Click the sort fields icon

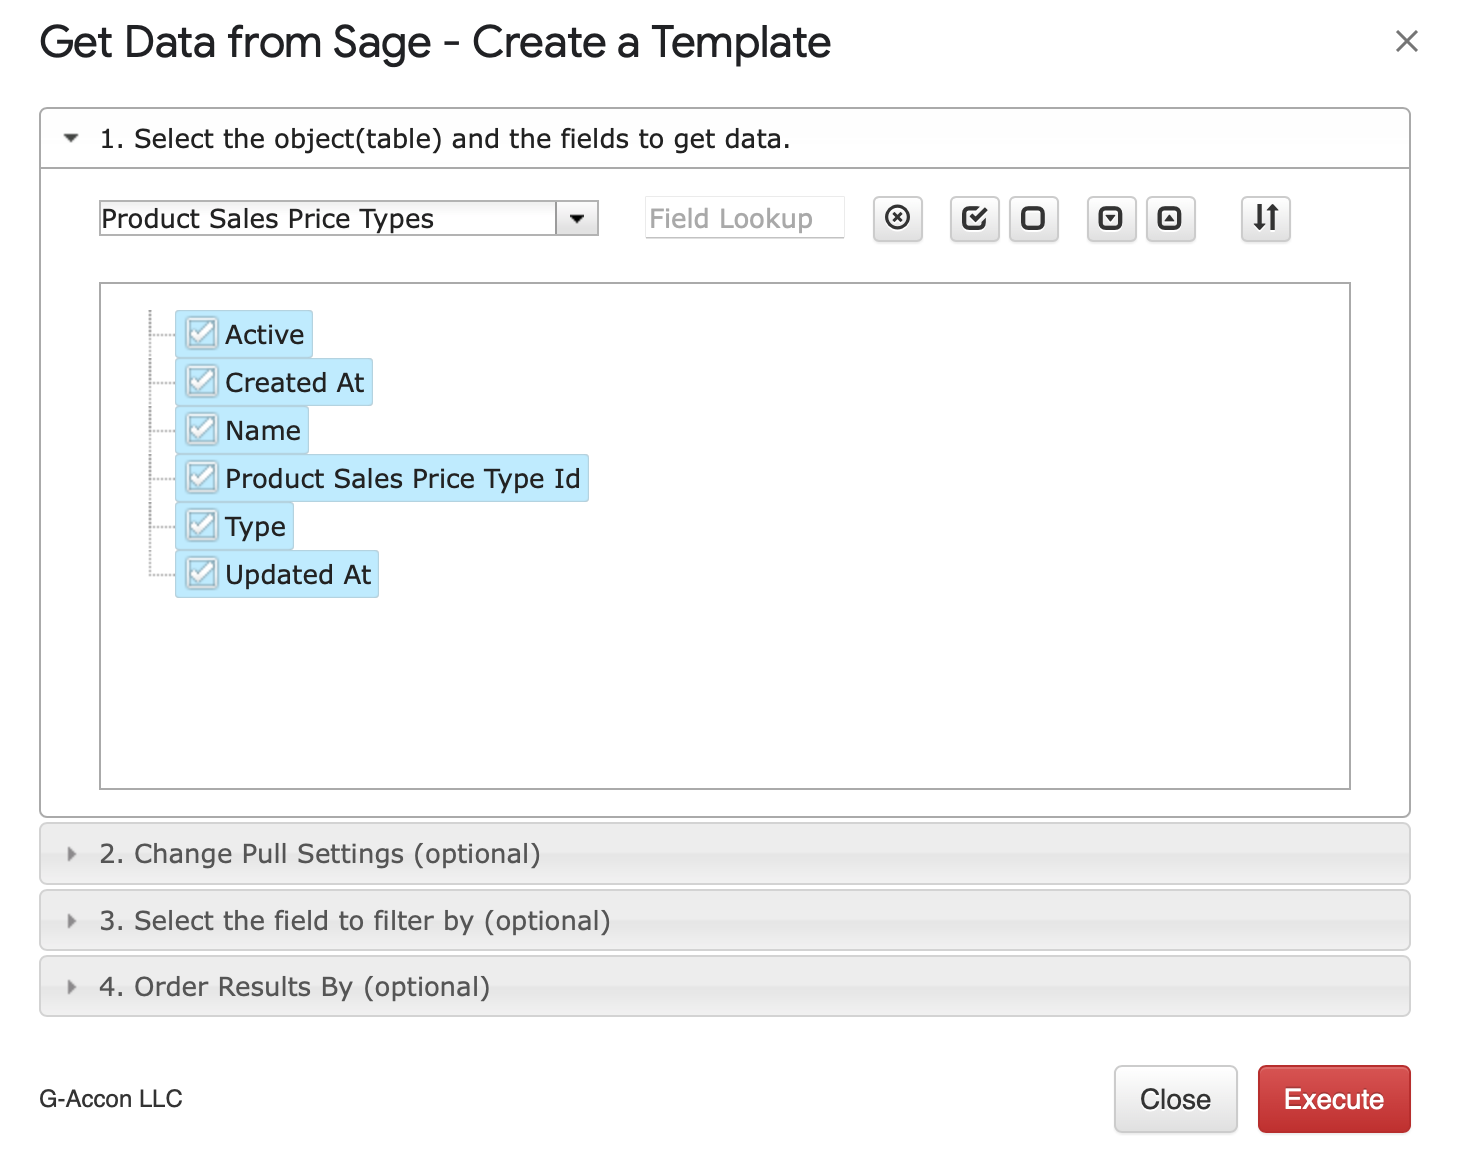1266,218
